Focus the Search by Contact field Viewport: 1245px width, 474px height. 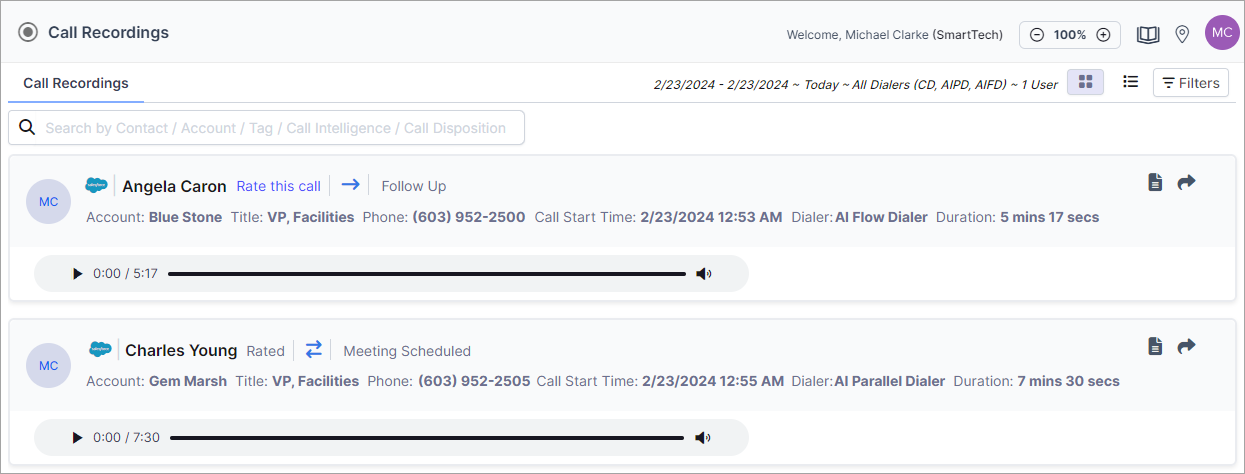tap(266, 128)
